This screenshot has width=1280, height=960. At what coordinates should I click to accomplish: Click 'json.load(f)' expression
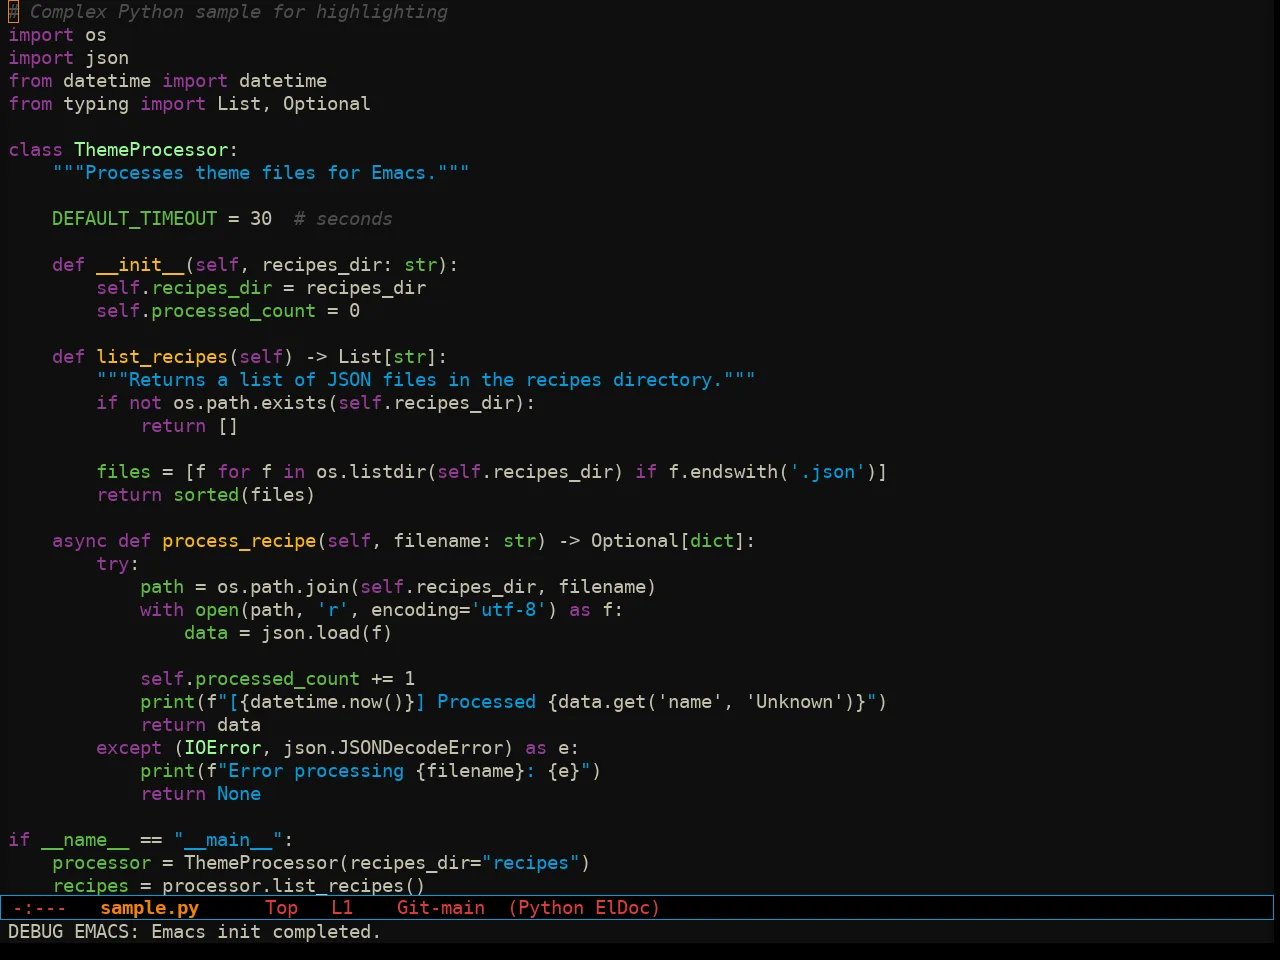[x=326, y=633]
